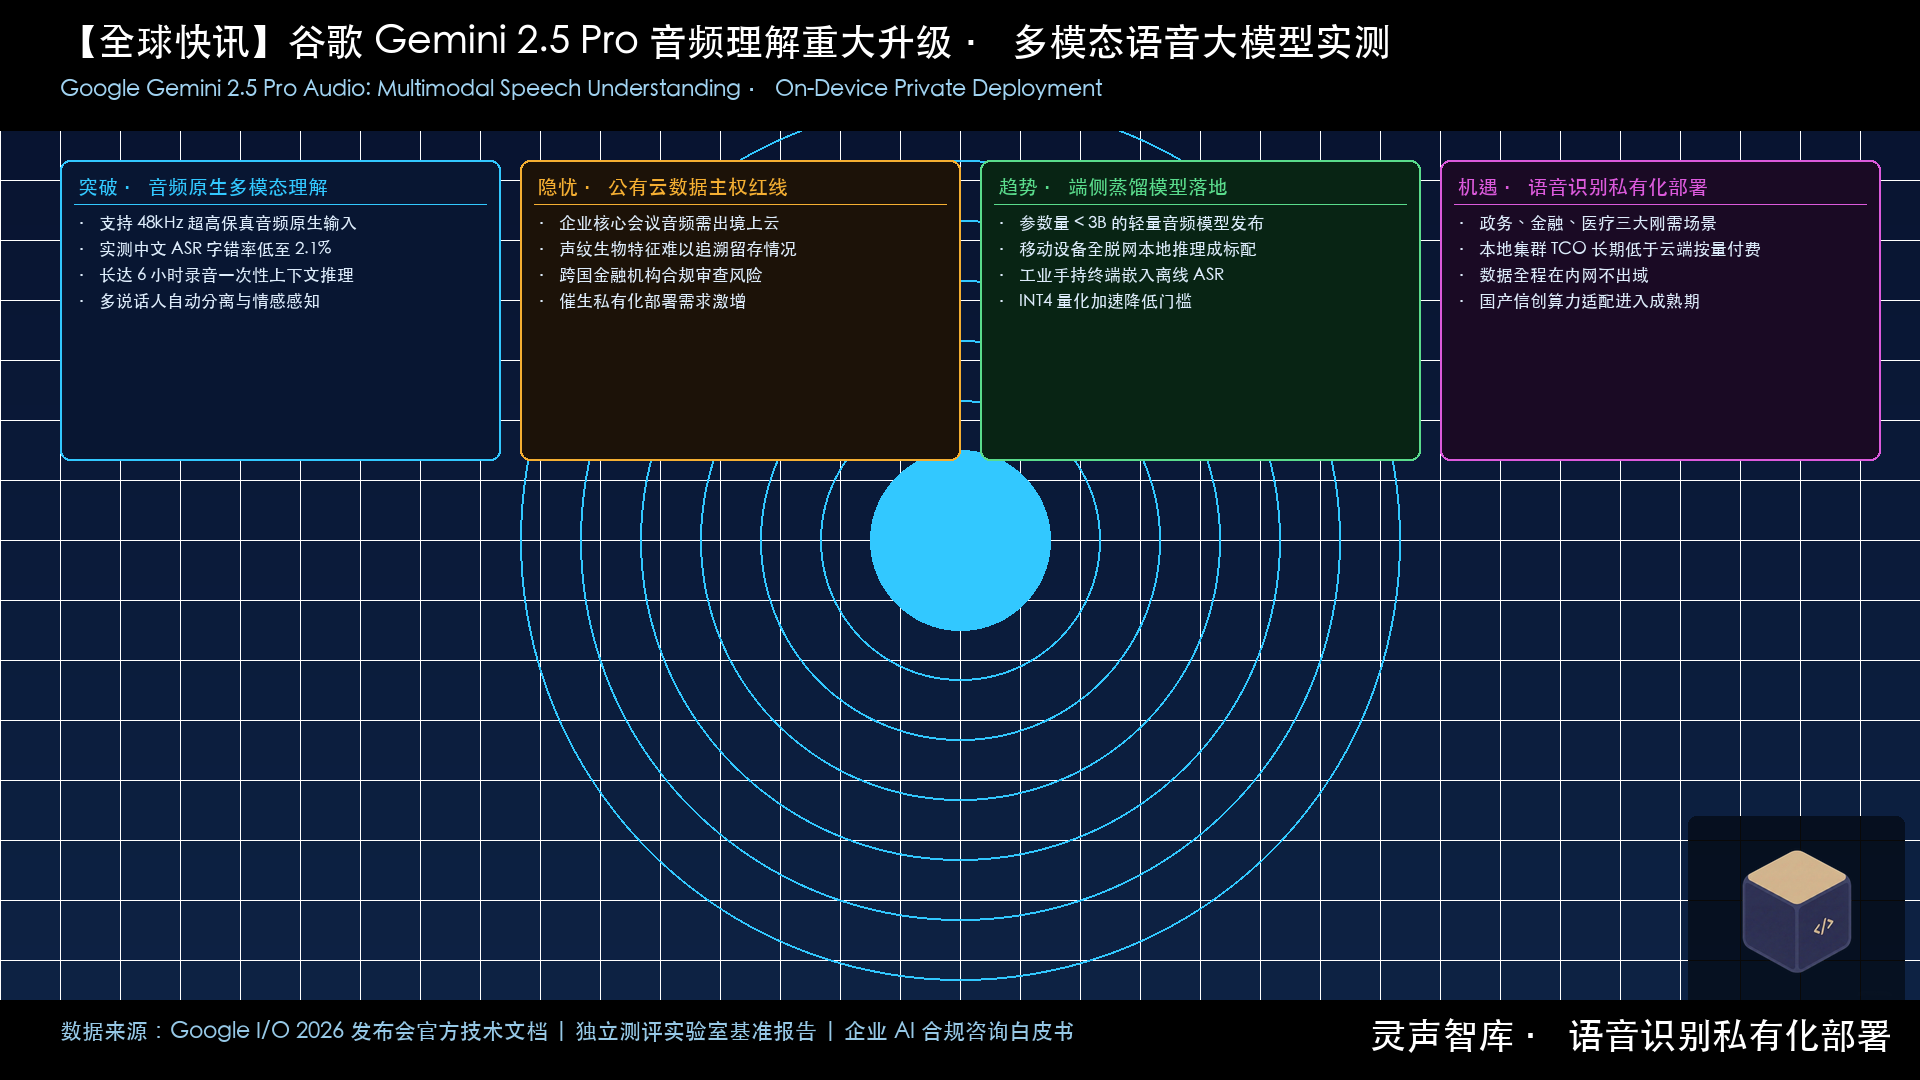Image resolution: width=1920 pixels, height=1080 pixels.
Task: Click the bullet '移动设备全脱网本地推理成标配'
Action: [x=1138, y=249]
